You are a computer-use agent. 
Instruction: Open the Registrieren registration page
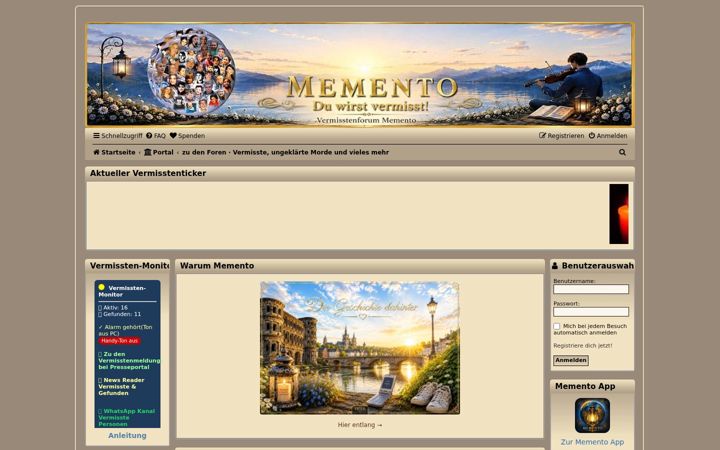[562, 136]
